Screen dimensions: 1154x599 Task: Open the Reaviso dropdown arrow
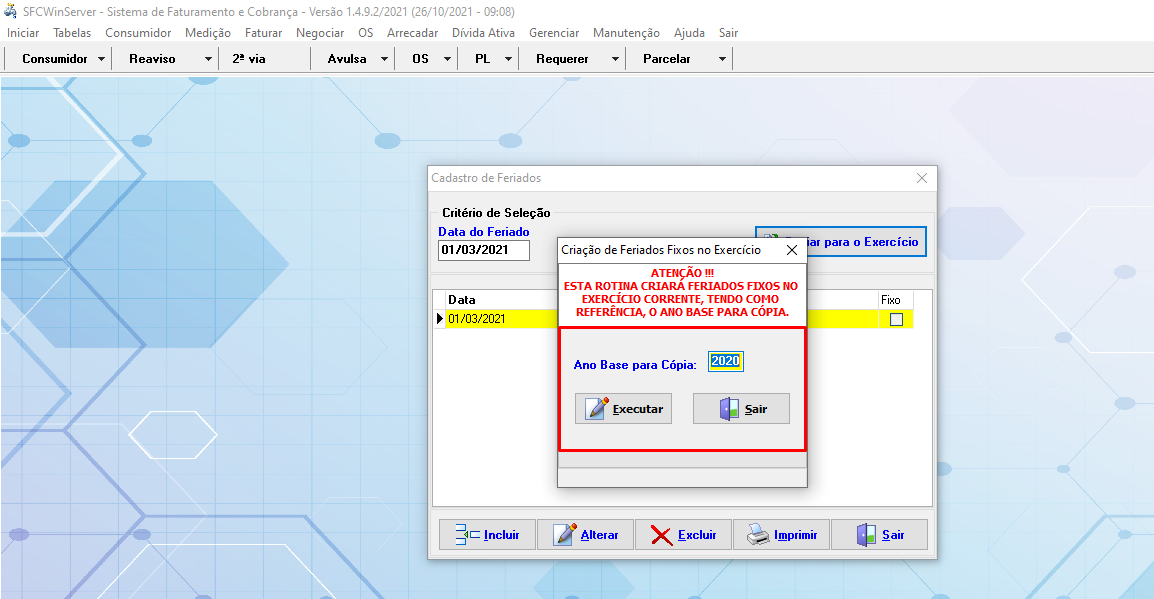tap(208, 59)
